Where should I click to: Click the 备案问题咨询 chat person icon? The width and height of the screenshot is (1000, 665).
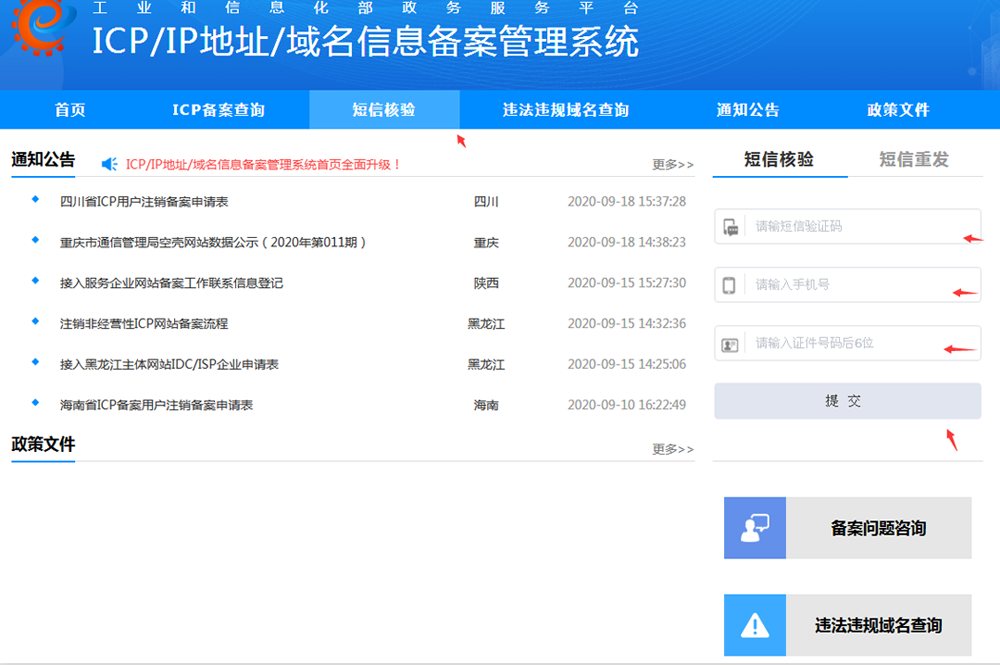(754, 528)
